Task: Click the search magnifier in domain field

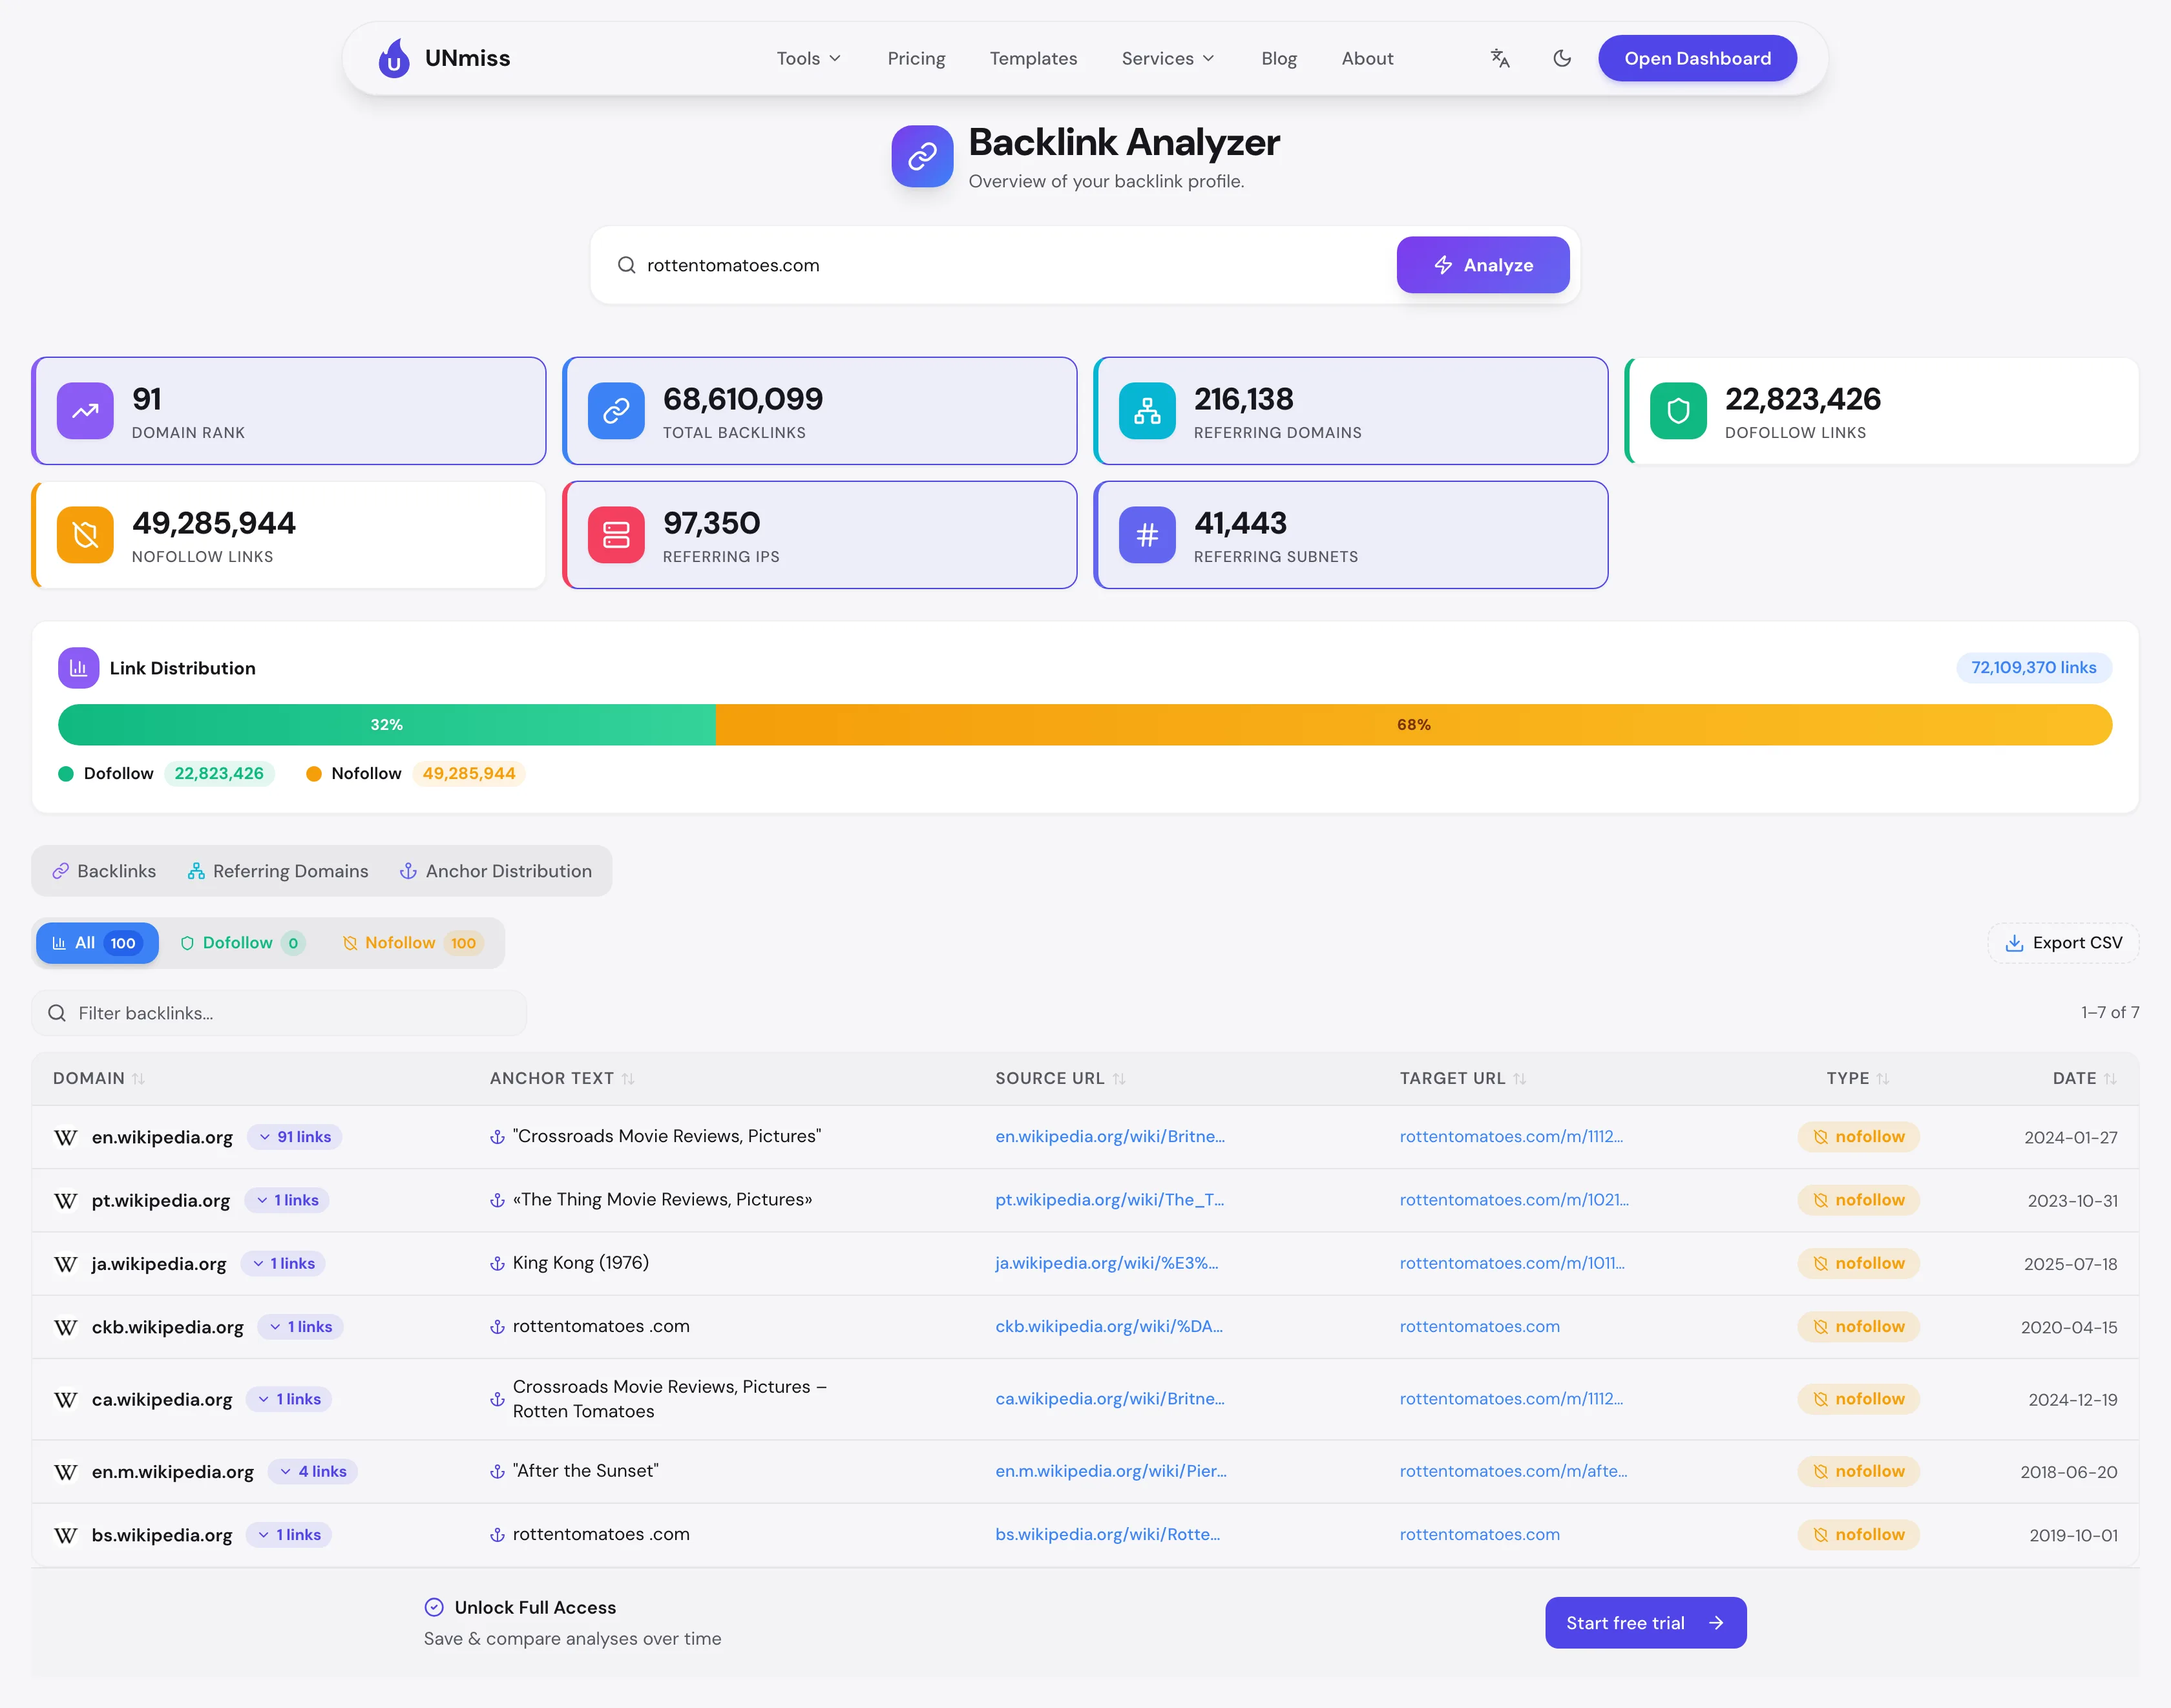Action: click(627, 265)
